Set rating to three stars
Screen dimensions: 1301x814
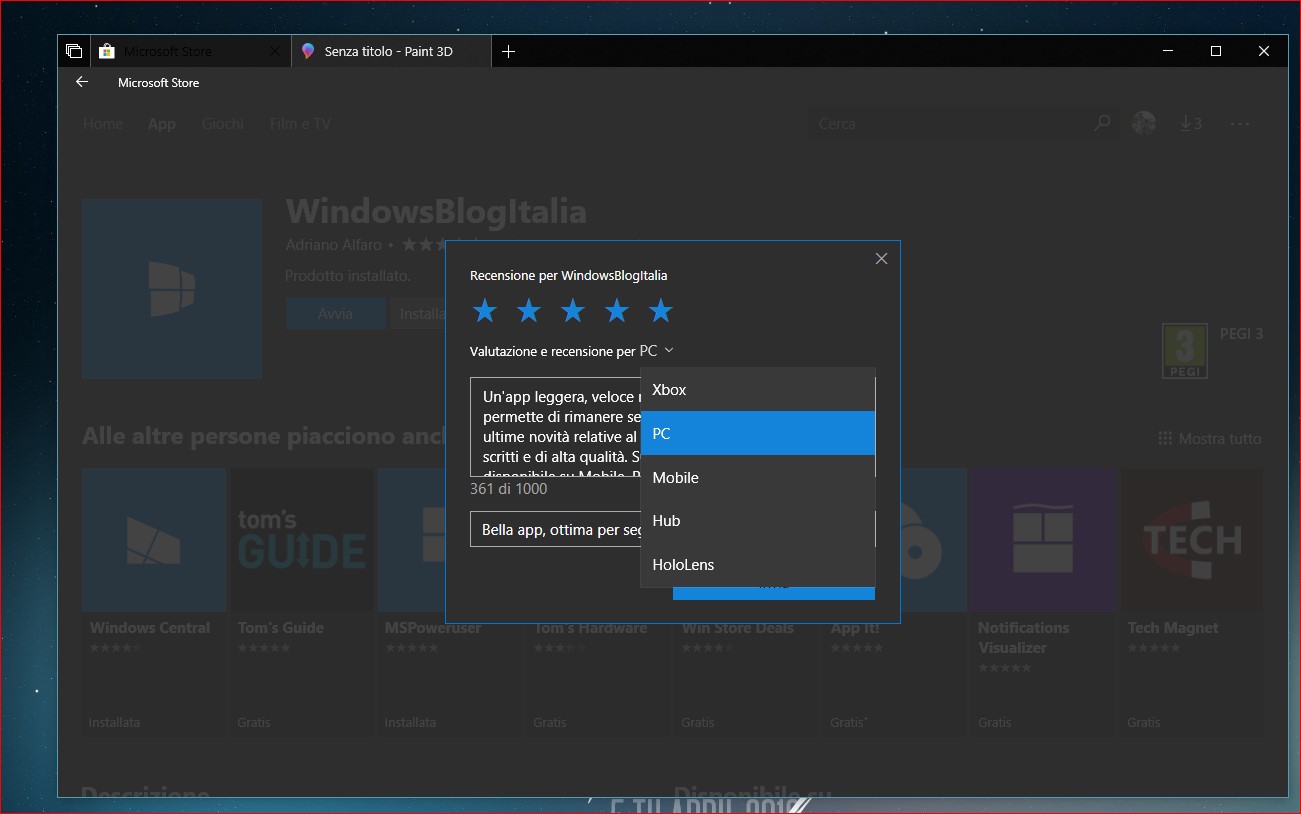573,311
